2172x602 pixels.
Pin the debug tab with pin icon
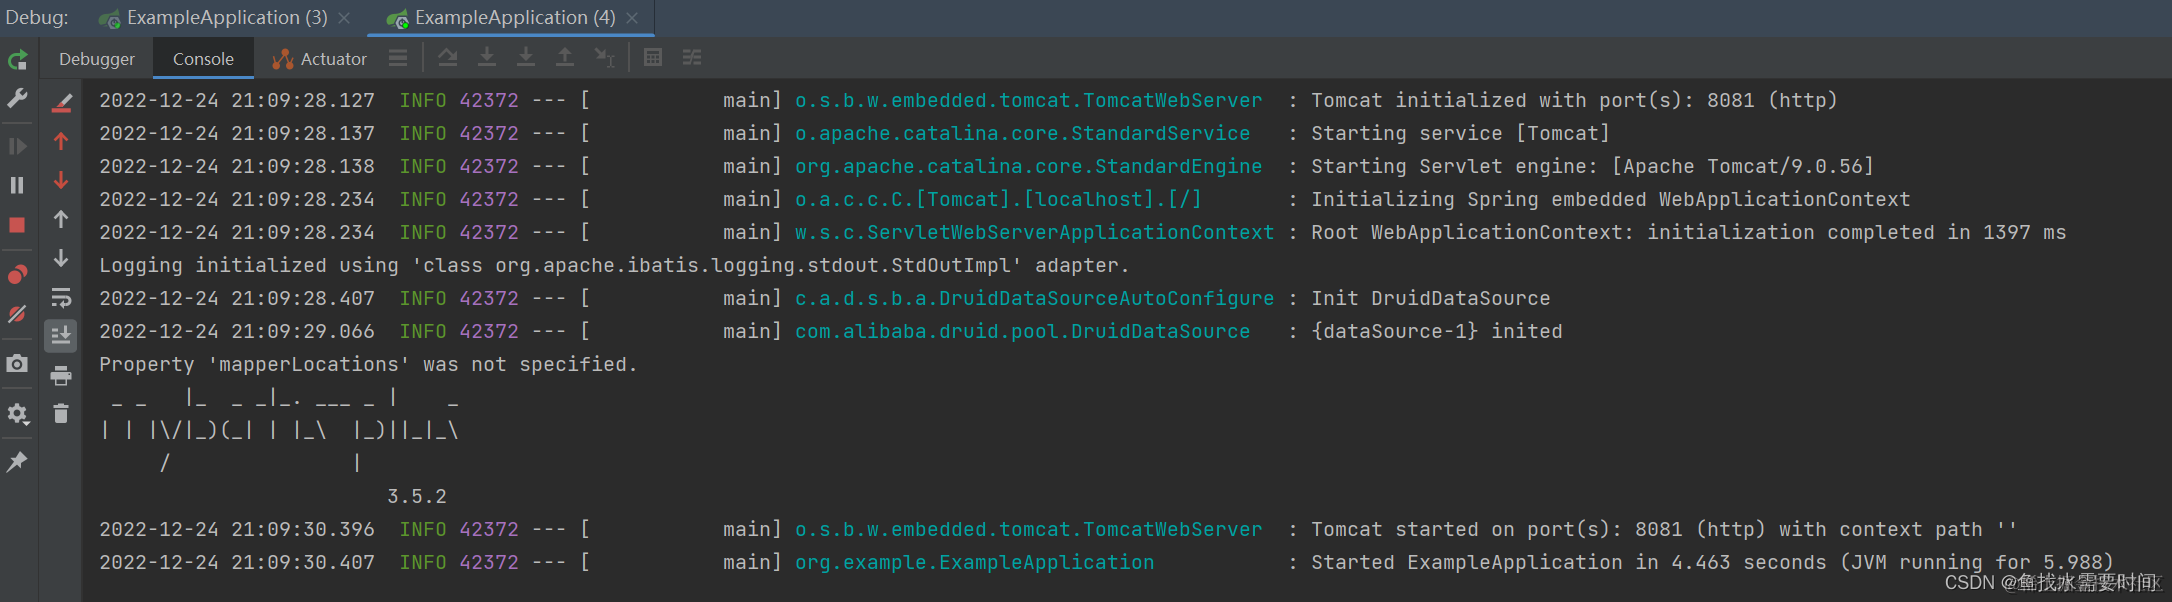coord(17,461)
